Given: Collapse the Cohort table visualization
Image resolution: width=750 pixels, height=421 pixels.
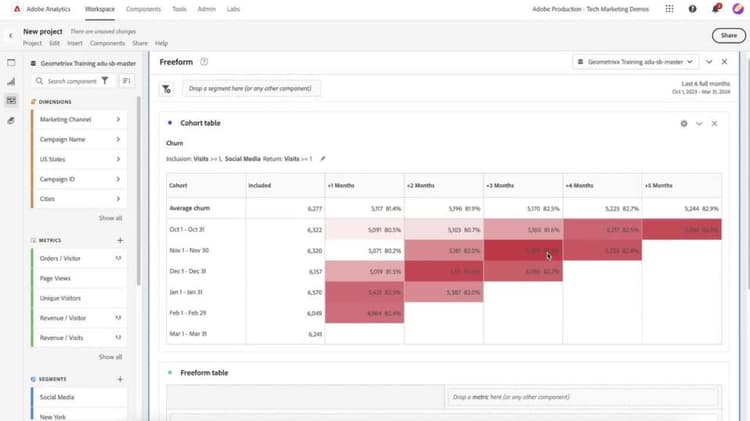Looking at the screenshot, I should click(699, 123).
